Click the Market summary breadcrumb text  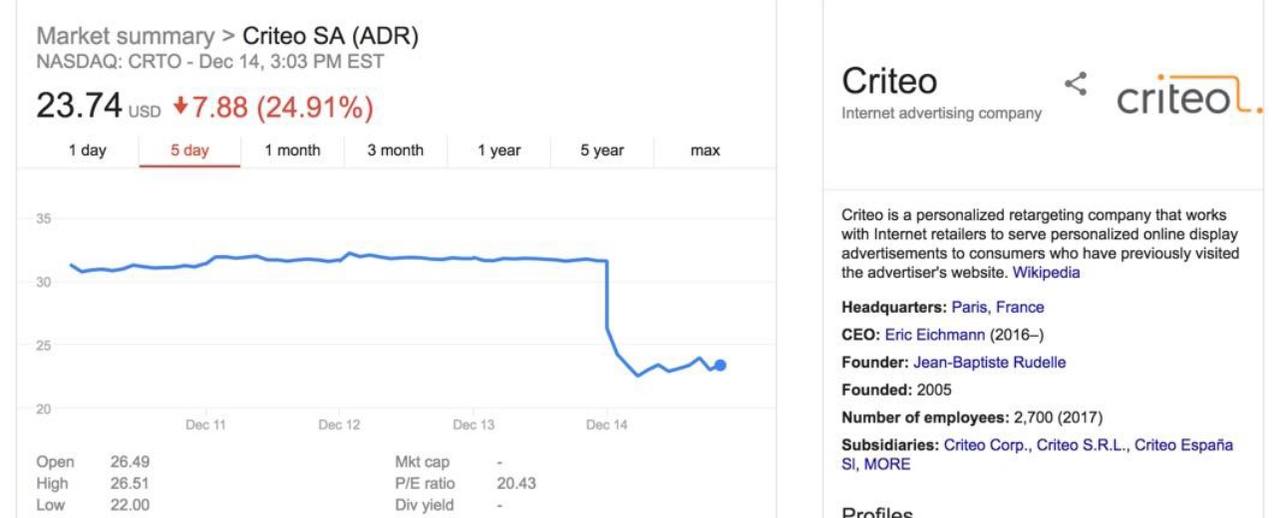pos(125,37)
